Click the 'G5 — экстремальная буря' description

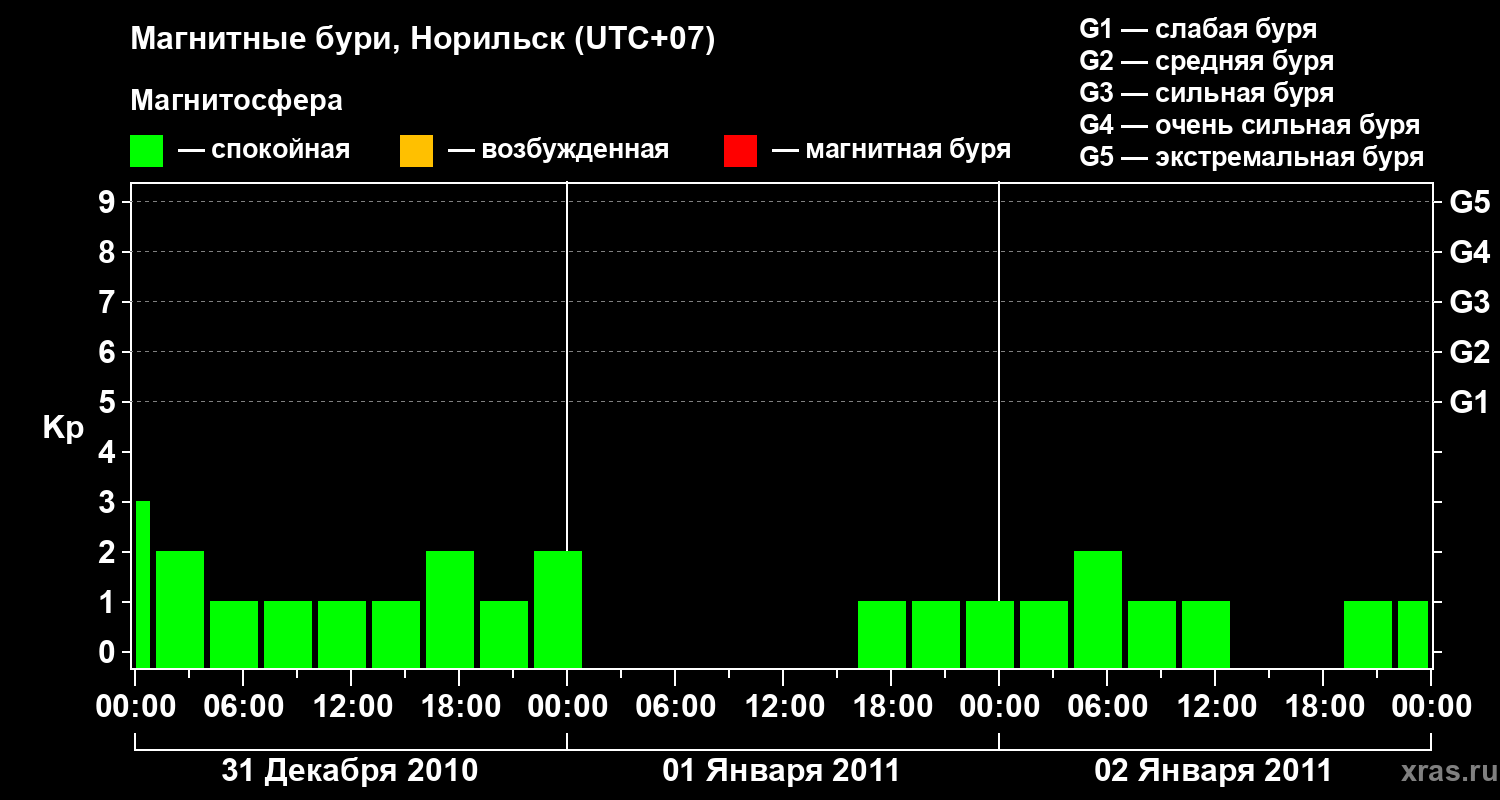(1252, 157)
